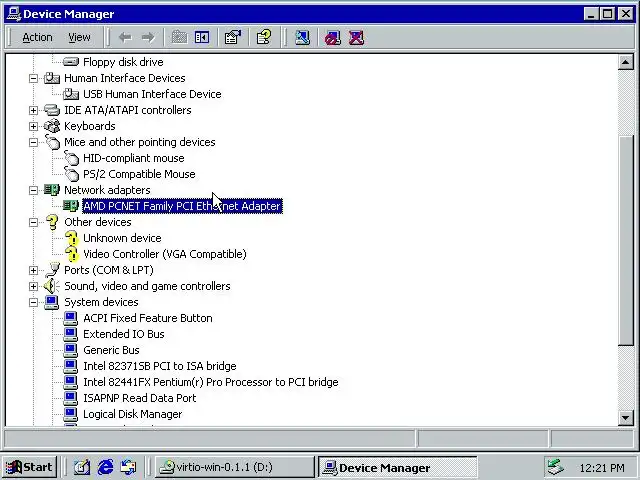The width and height of the screenshot is (640, 480).
Task: Switch to virtio-win-0.1.1 (D:) taskbar window
Action: pos(235,467)
